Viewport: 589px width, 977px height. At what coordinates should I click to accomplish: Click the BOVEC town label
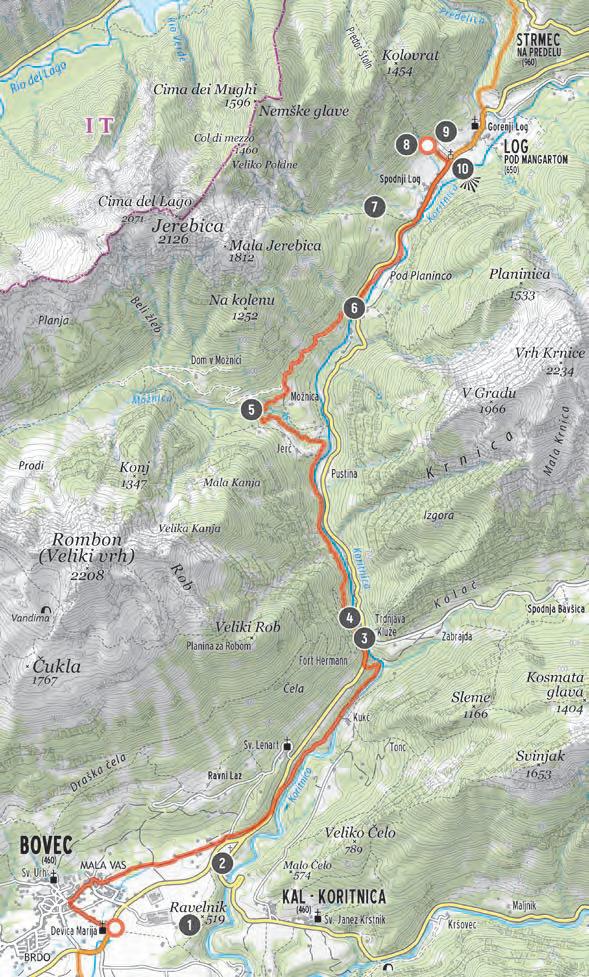(46, 846)
